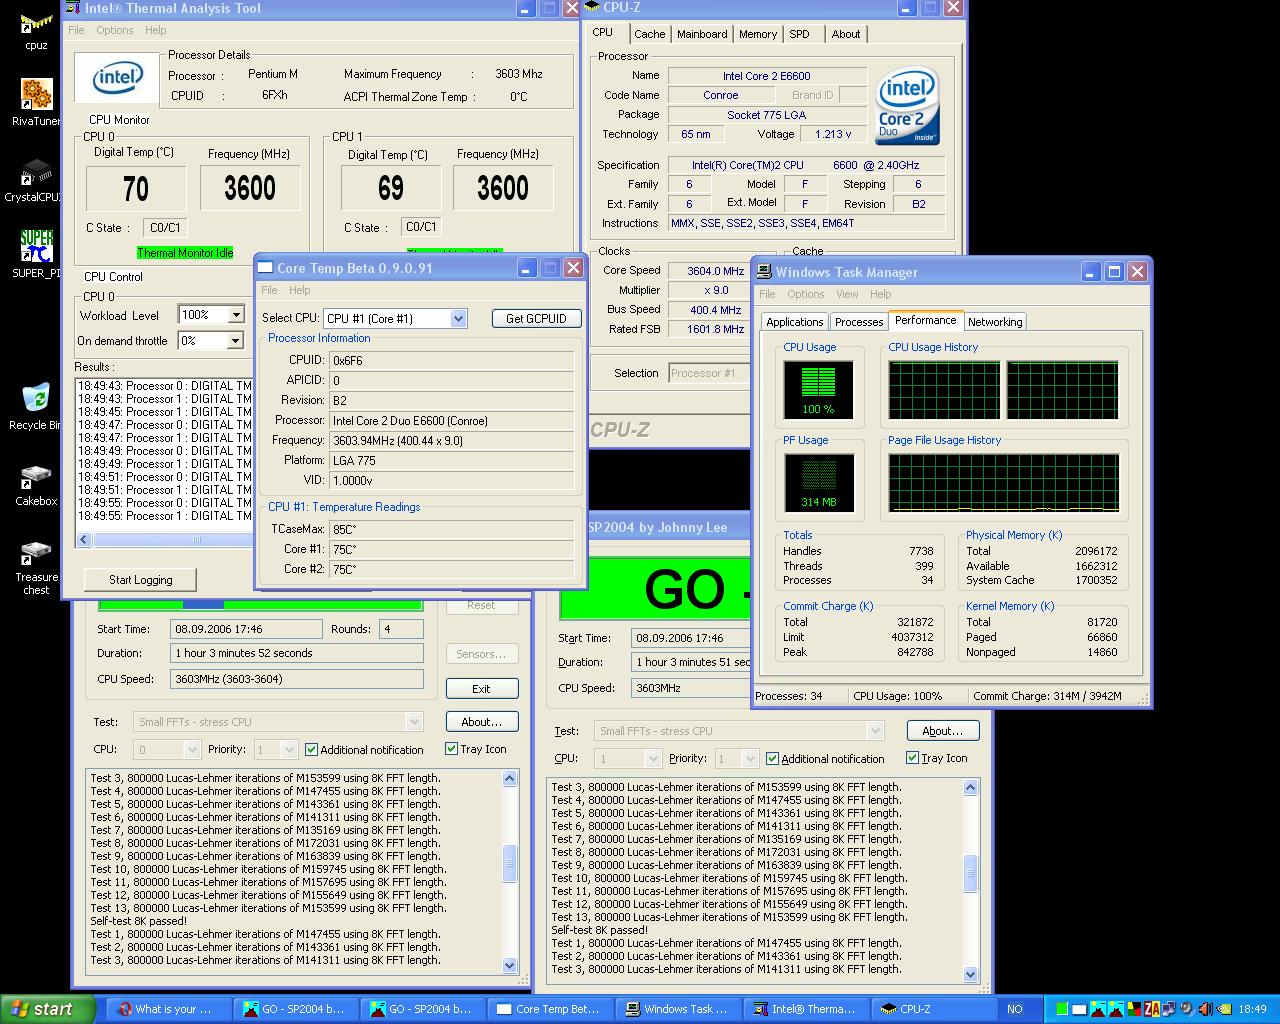Click the Core Temp title bar icon

[265, 268]
